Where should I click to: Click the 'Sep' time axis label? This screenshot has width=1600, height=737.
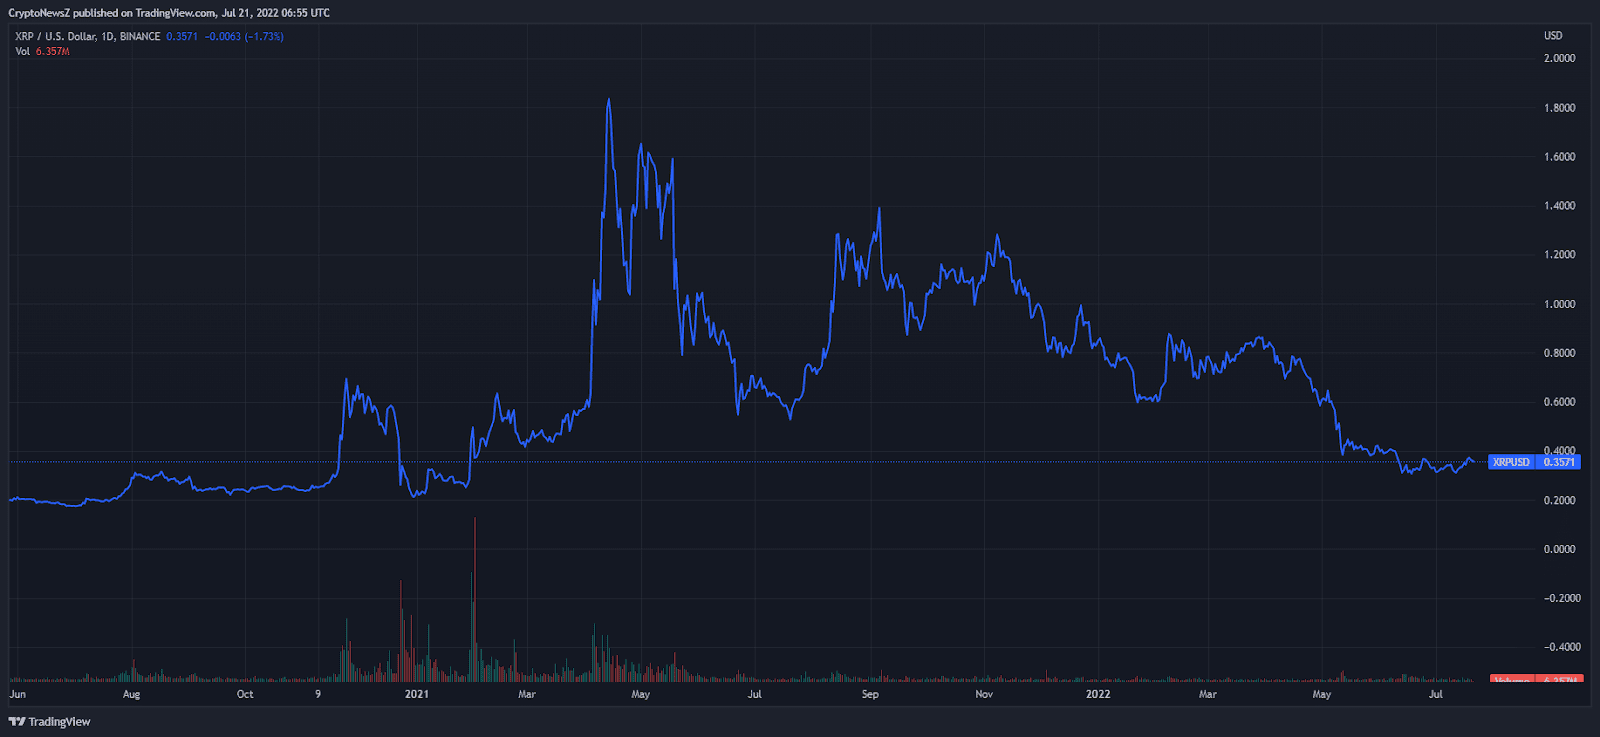tap(870, 694)
